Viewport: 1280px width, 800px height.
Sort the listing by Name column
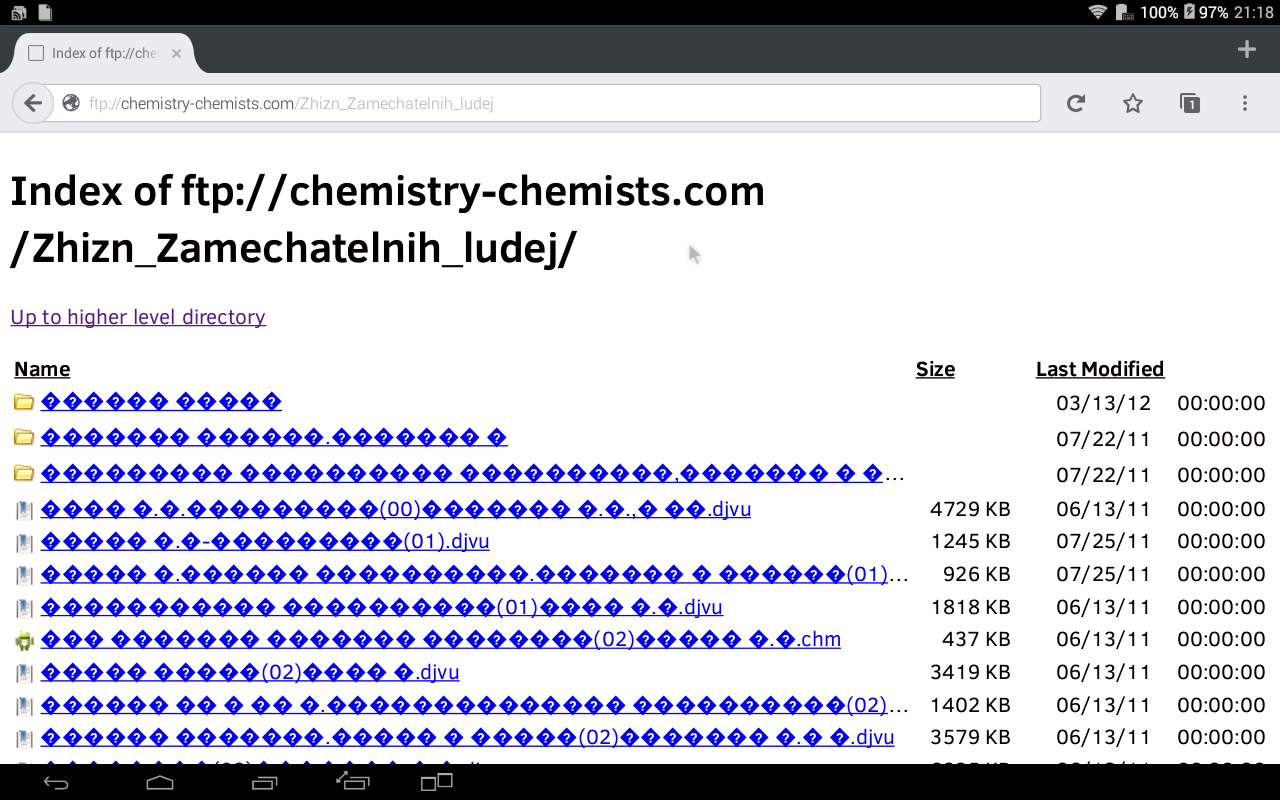pyautogui.click(x=42, y=369)
